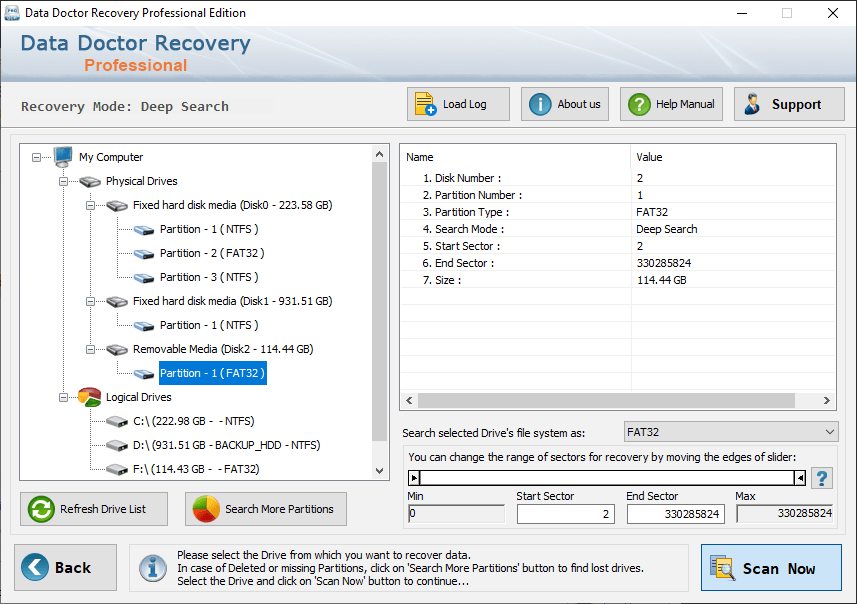Click the '330285824' End Sector value cell
This screenshot has height=604, width=857.
coord(733,263)
